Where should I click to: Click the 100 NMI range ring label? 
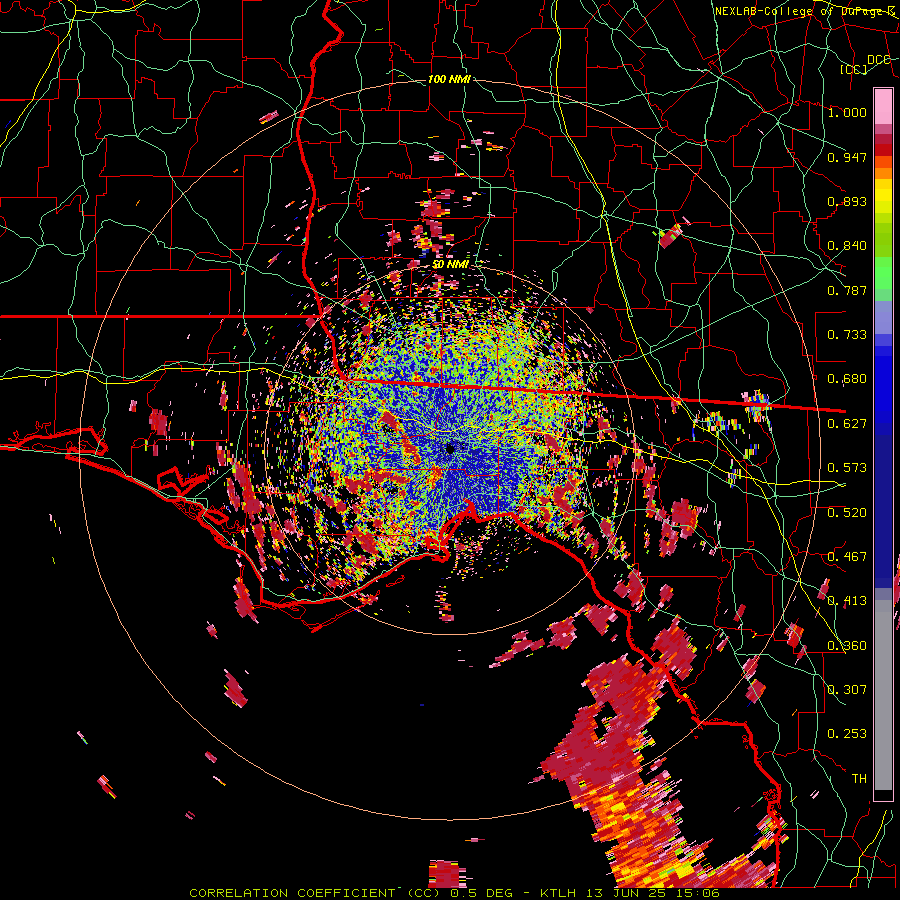click(449, 79)
